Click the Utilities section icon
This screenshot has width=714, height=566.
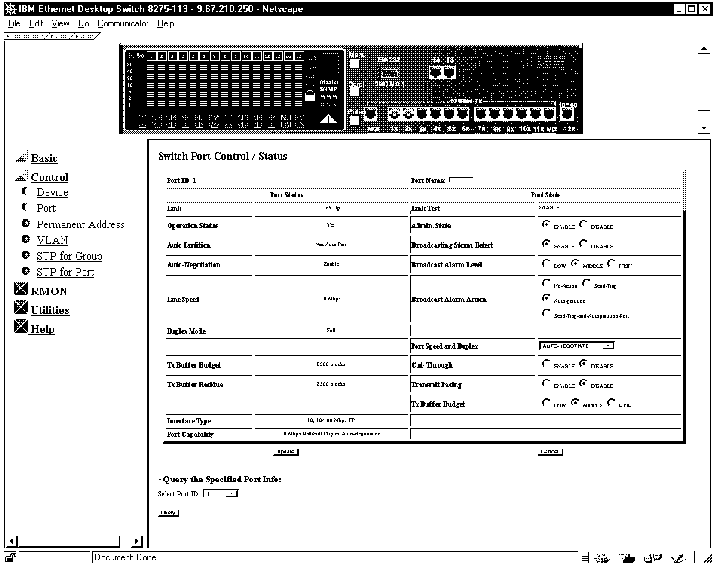pos(21,310)
